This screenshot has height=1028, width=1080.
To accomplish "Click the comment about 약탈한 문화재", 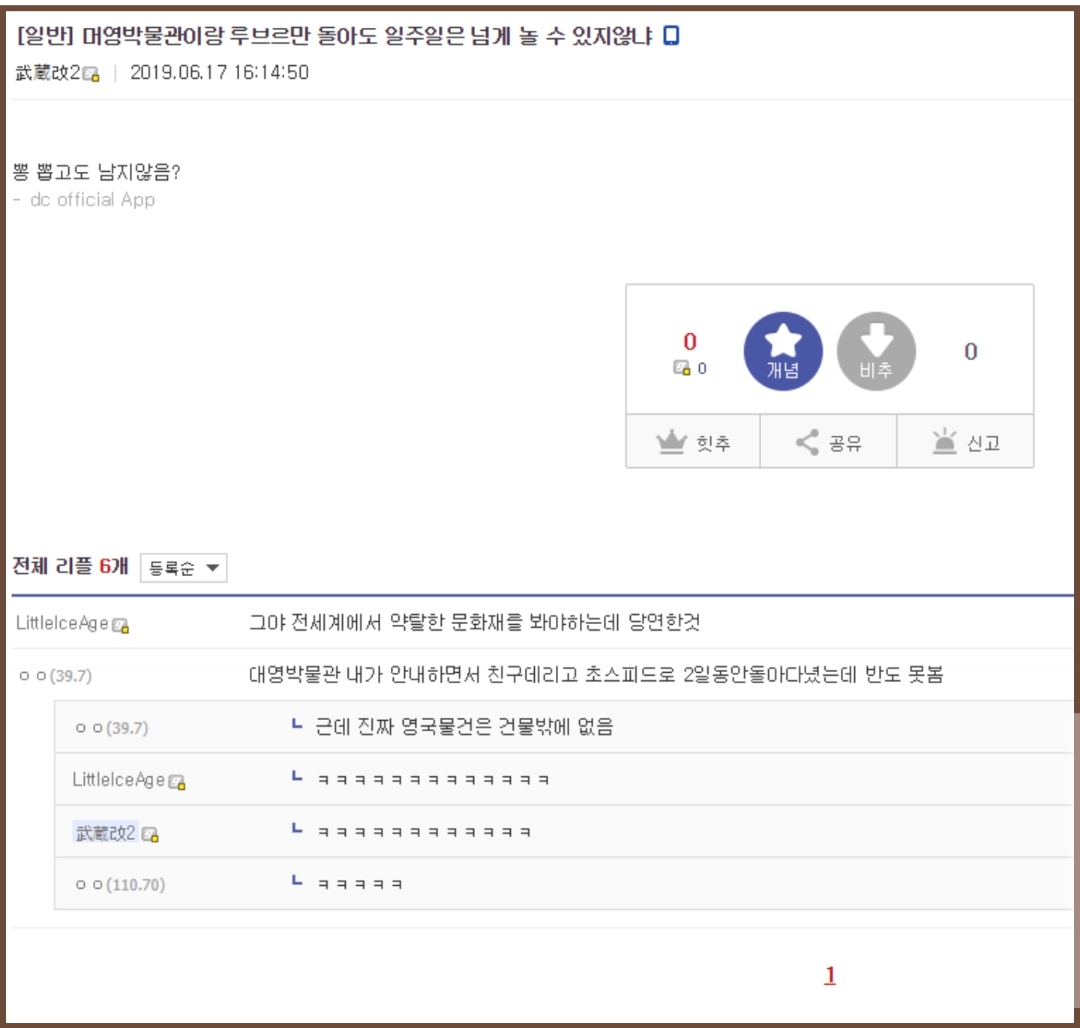I will (474, 623).
